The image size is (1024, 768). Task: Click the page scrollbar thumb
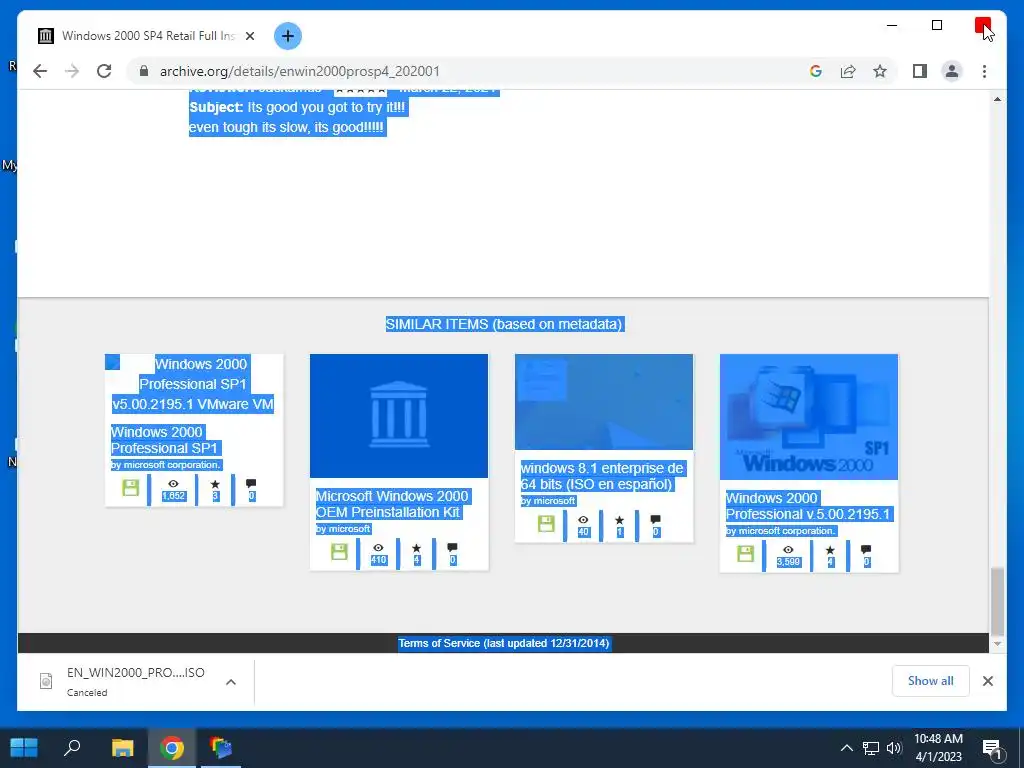(997, 601)
